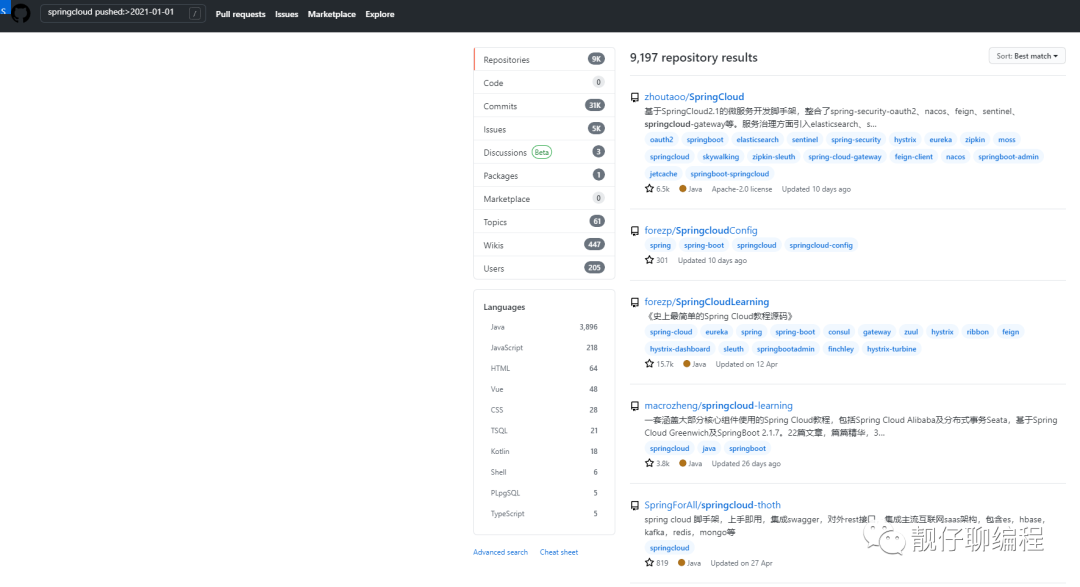The image size is (1080, 587).
Task: Click star icon showing 301 stars
Action: 649,260
